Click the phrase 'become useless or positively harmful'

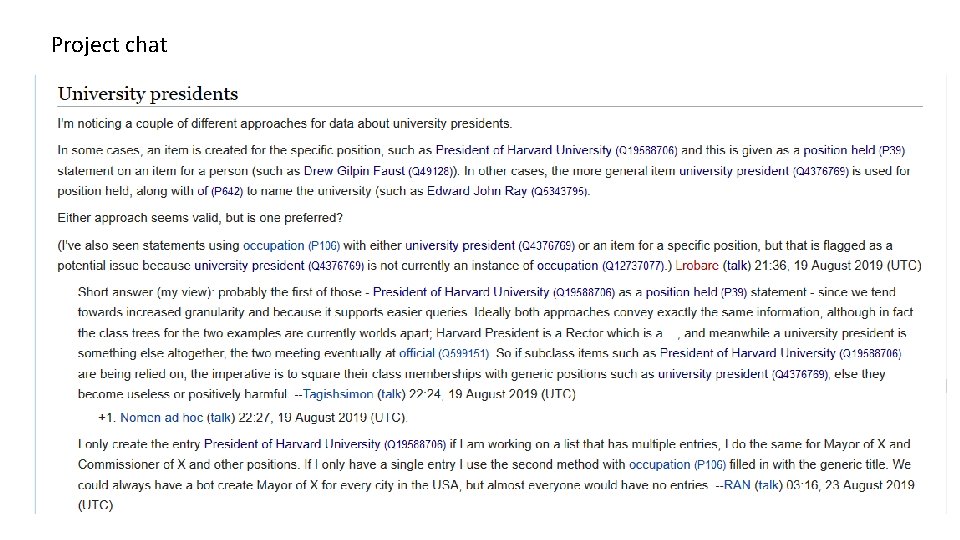click(x=182, y=394)
